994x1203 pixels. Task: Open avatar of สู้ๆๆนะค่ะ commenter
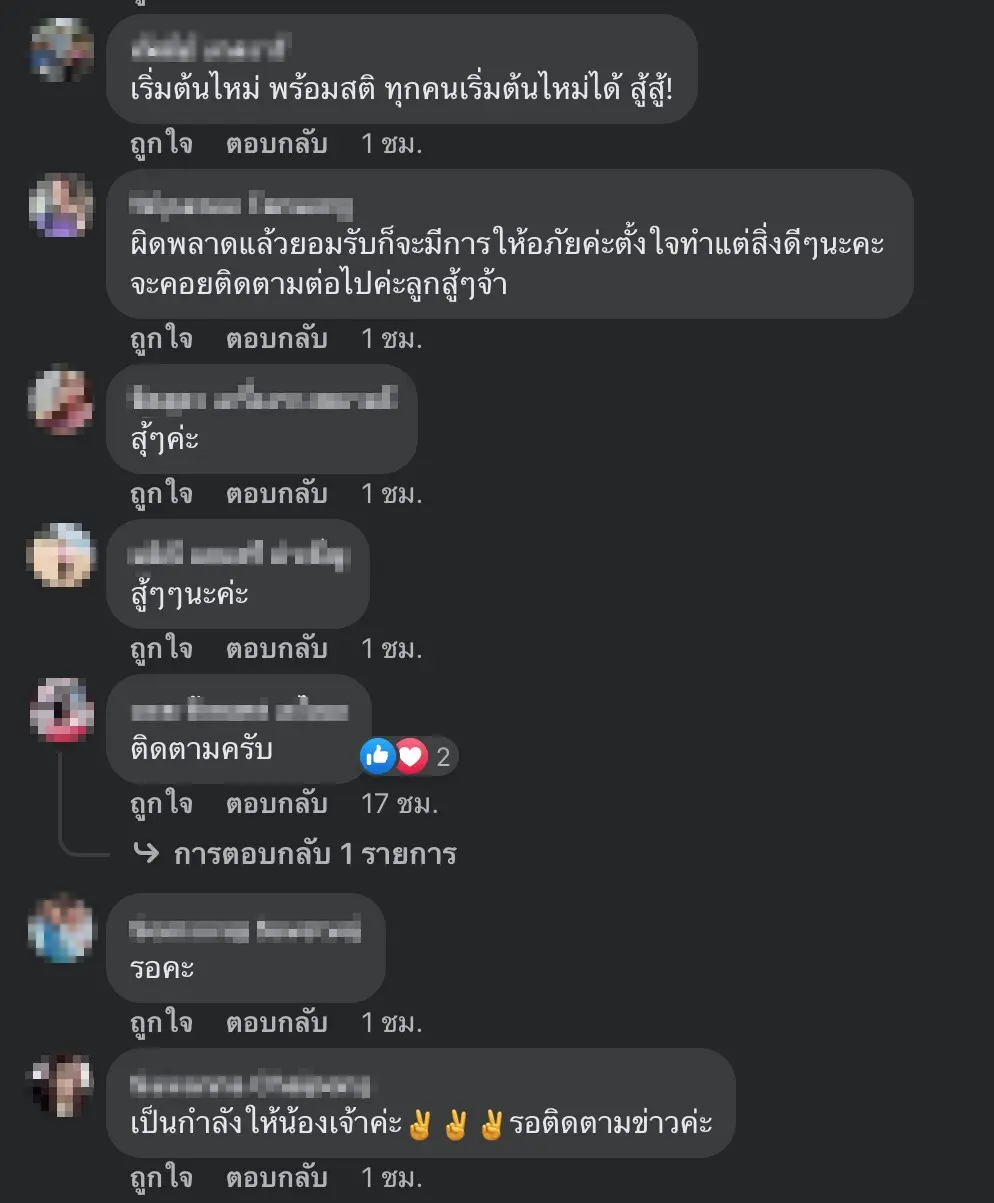62,555
